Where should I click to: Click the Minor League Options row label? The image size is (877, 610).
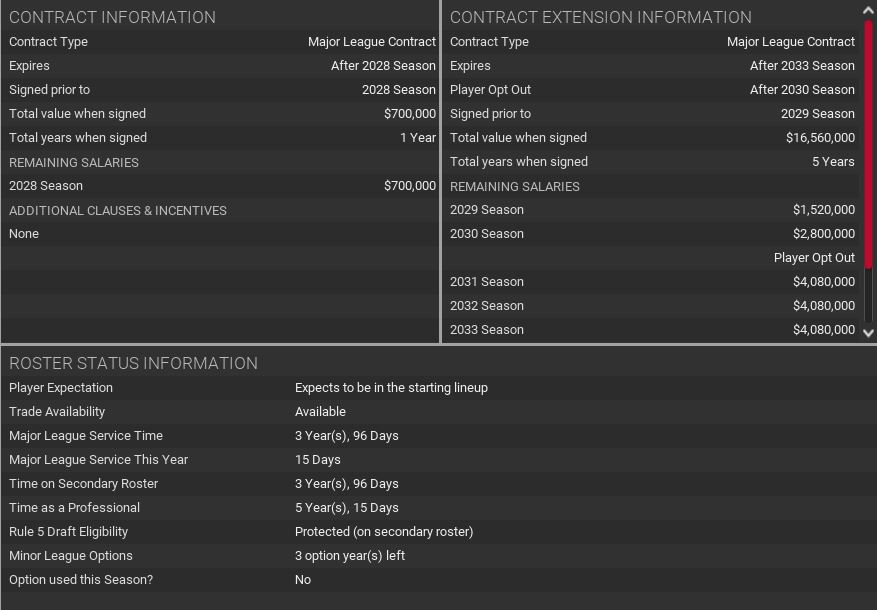(71, 556)
